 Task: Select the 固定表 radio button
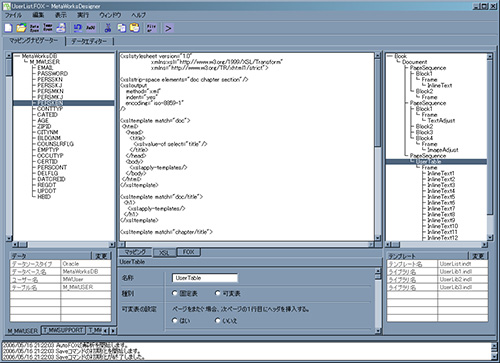click(175, 293)
